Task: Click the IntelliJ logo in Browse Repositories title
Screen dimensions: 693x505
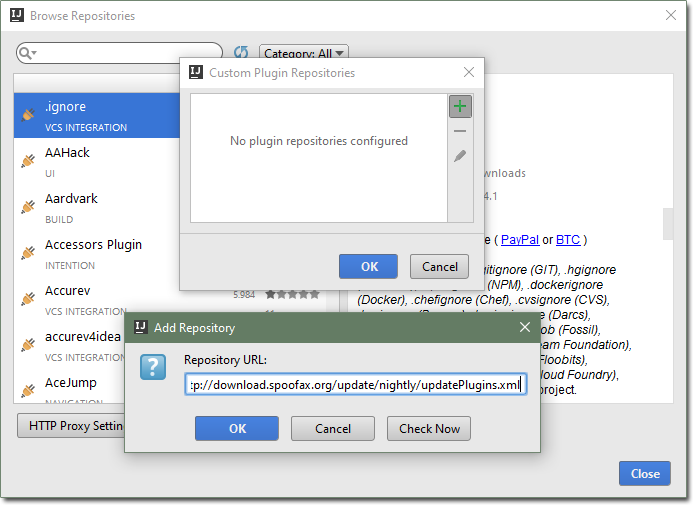Action: point(17,15)
